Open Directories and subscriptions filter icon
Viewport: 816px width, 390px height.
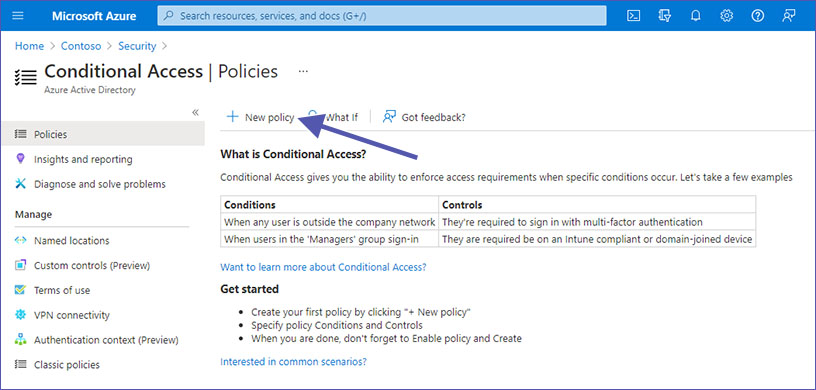point(665,16)
